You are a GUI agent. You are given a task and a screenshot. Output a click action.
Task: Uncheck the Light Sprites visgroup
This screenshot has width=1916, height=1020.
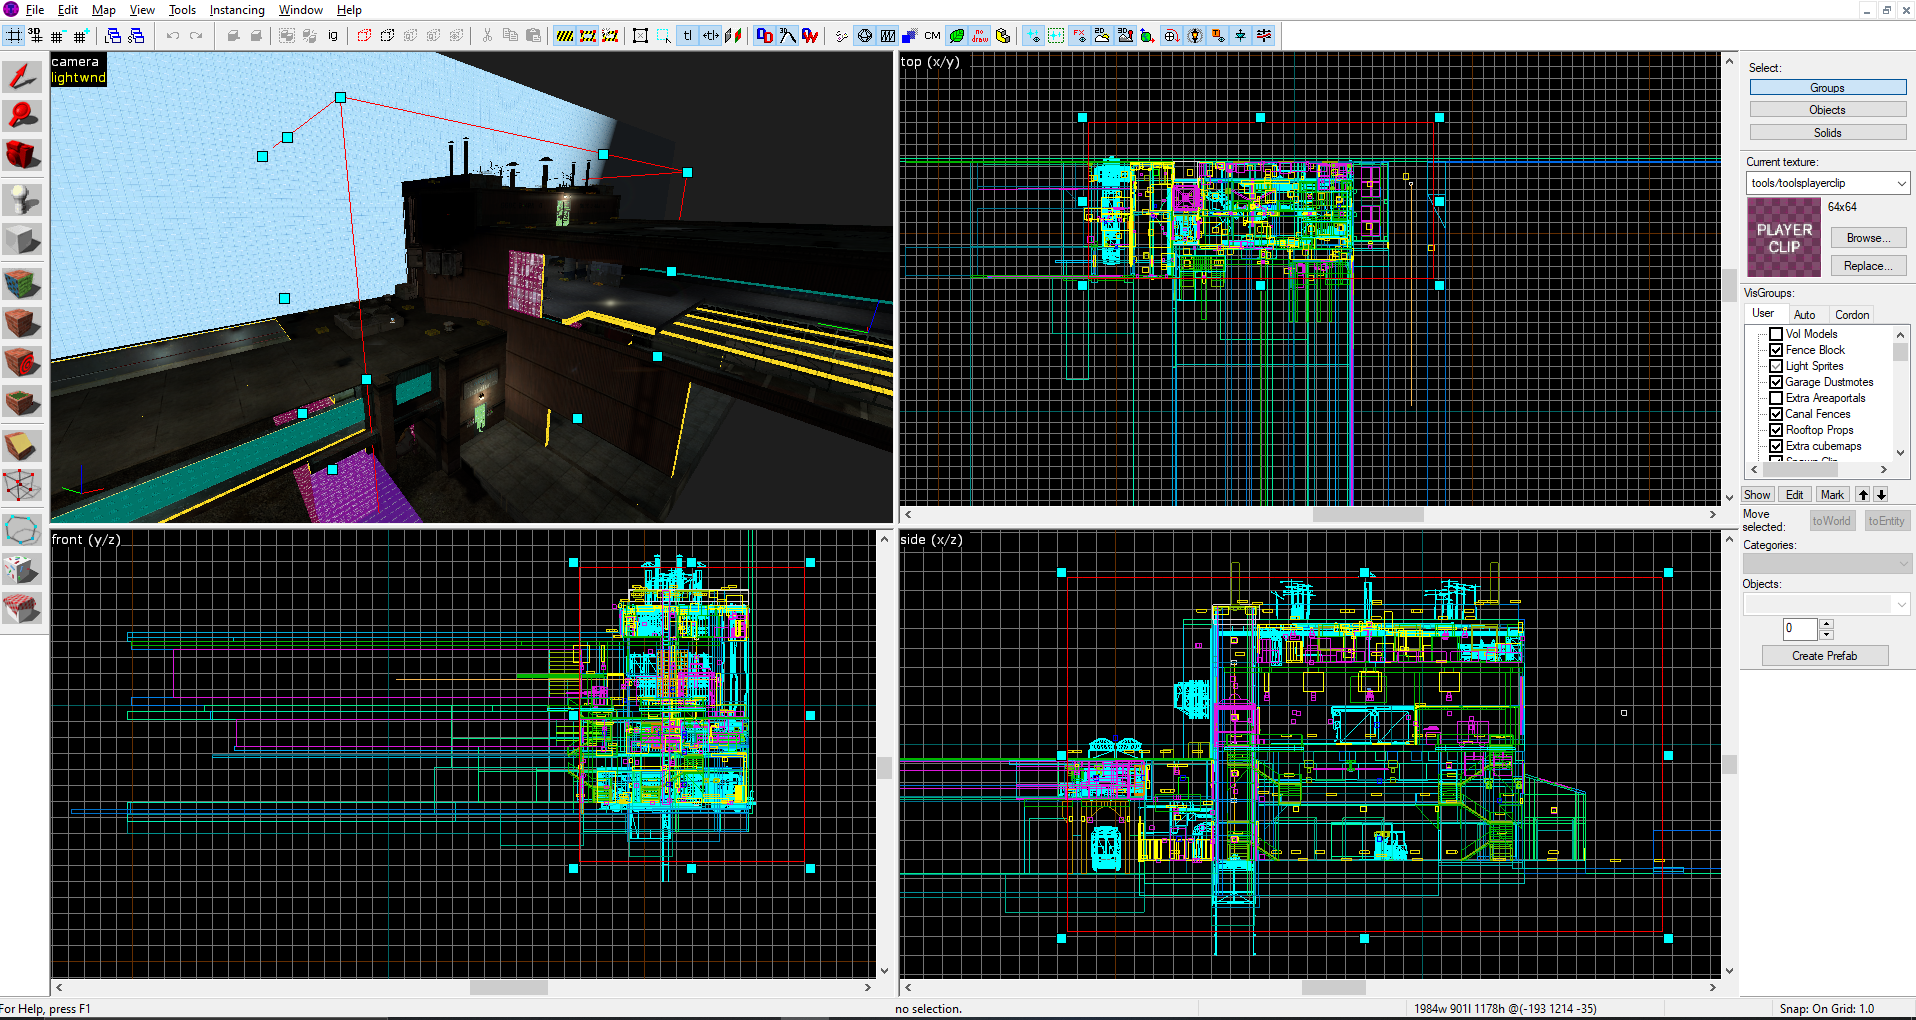pos(1776,366)
